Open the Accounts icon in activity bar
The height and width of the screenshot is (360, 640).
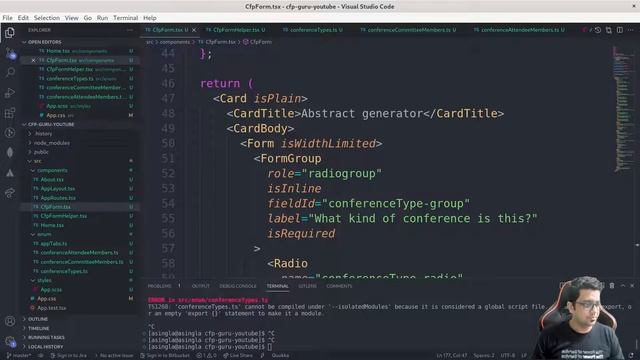click(x=10, y=321)
